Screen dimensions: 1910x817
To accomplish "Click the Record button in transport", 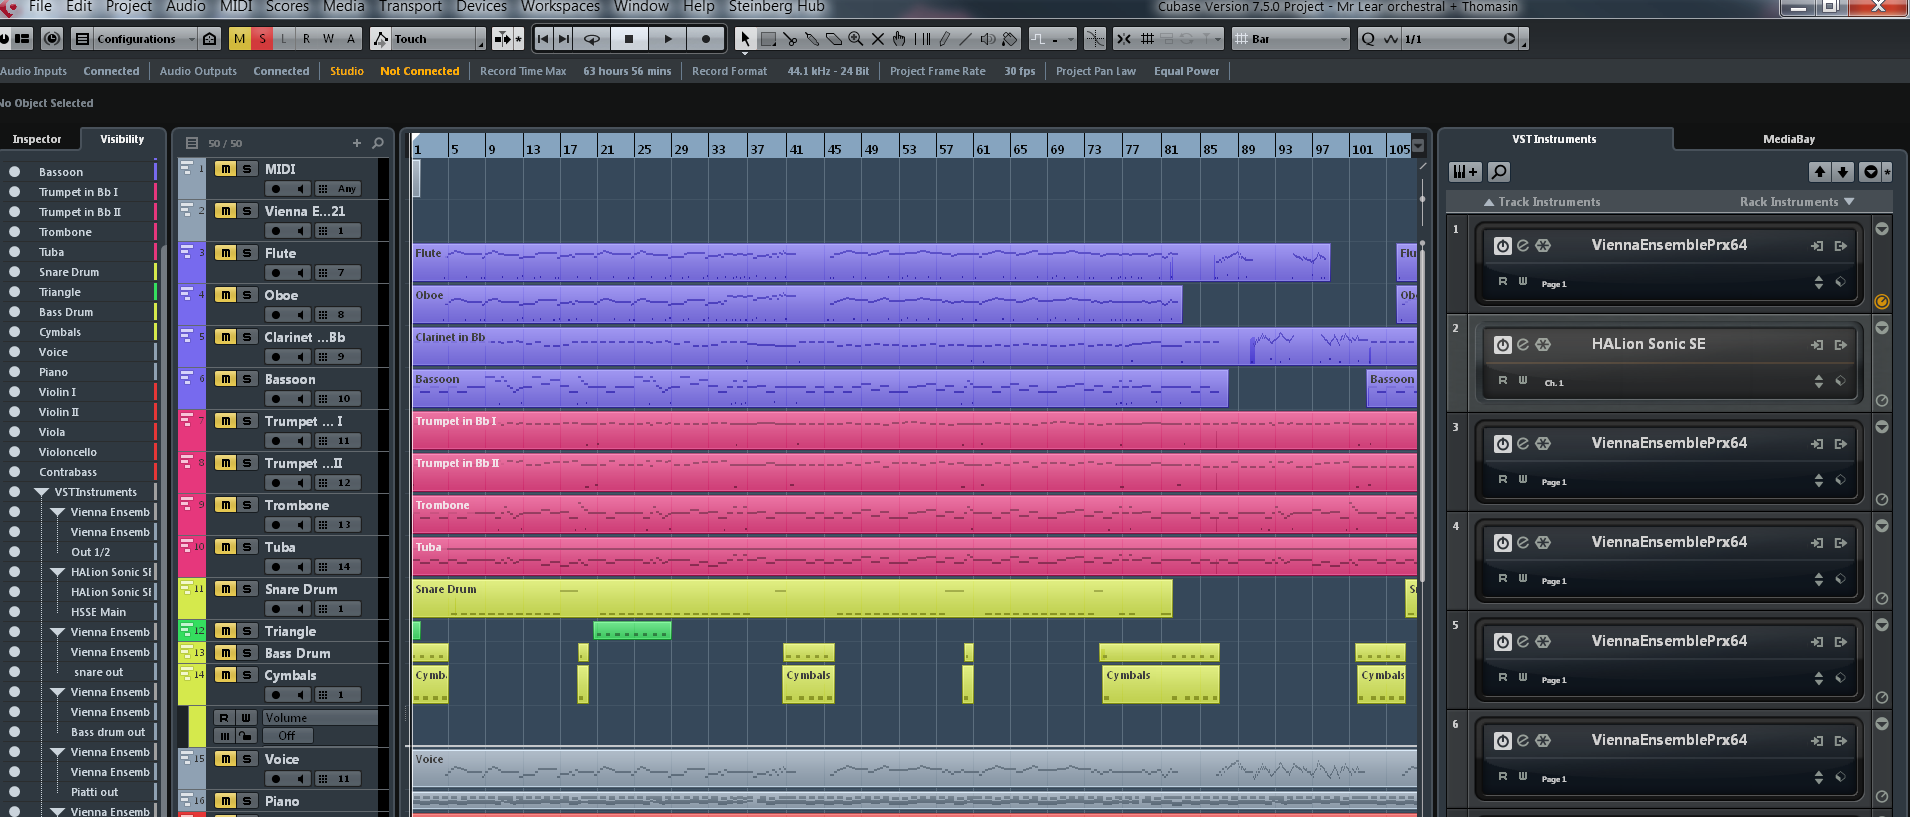I will click(706, 39).
